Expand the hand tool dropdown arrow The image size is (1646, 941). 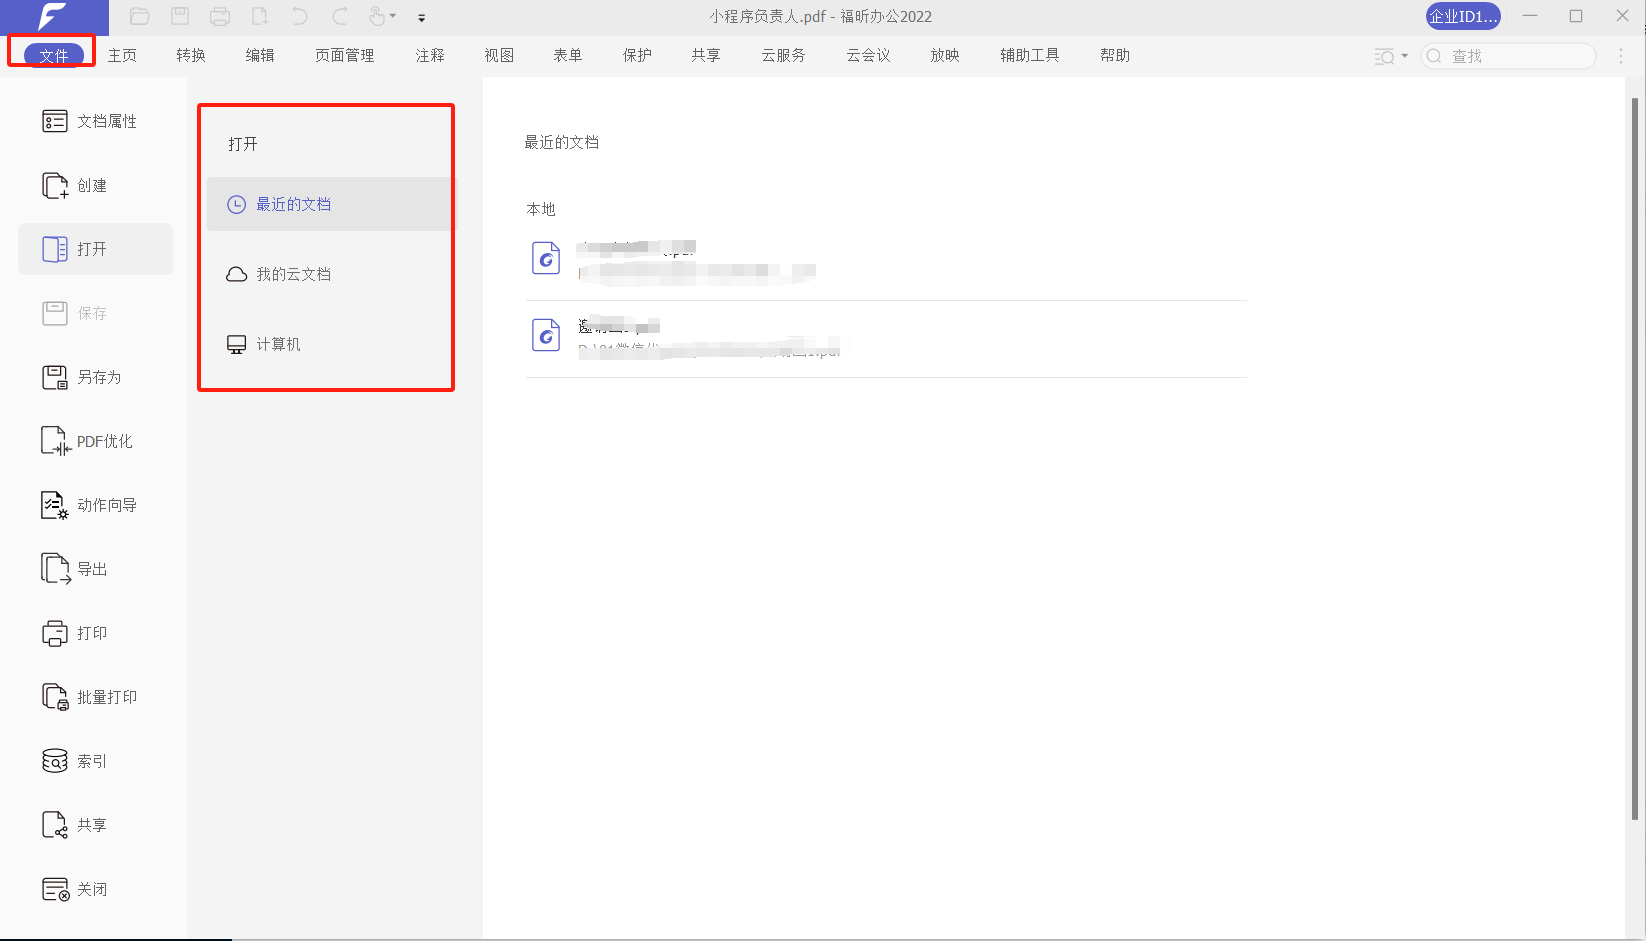point(393,16)
